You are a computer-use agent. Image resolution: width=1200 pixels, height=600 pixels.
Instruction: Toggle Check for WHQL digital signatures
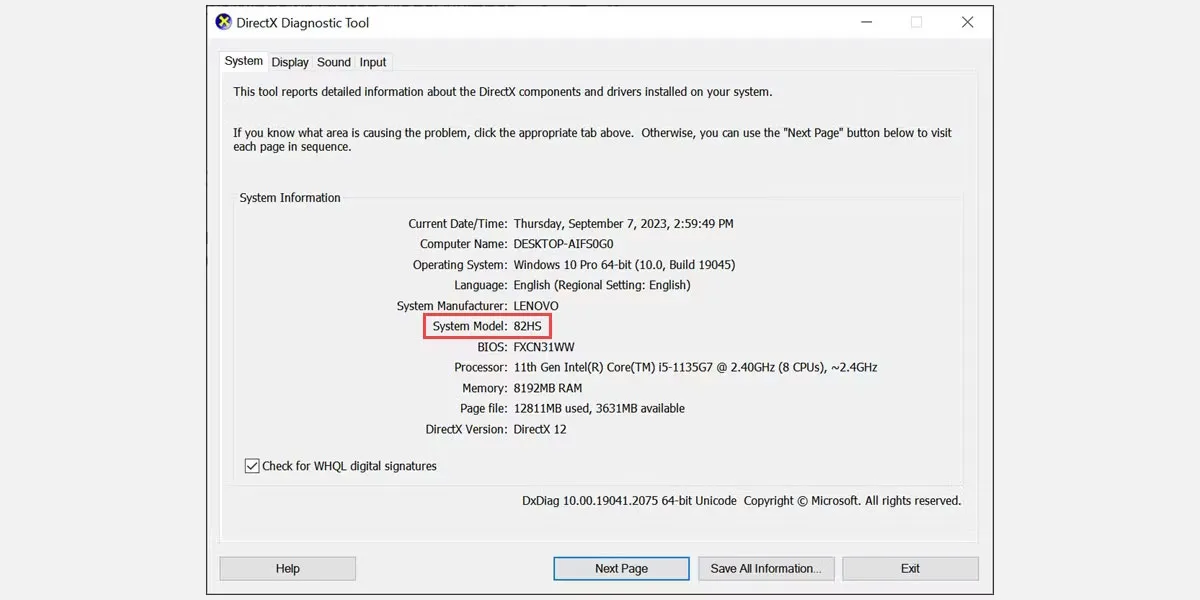pos(251,465)
